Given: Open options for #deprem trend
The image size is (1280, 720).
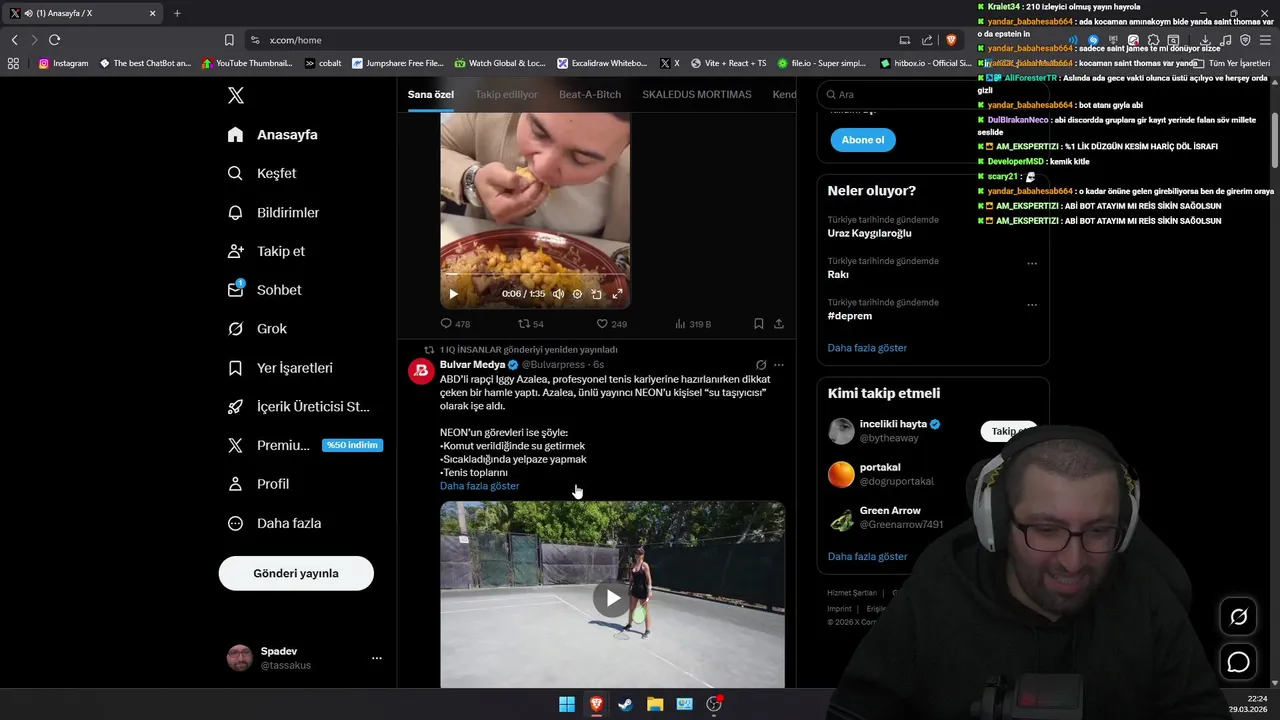Looking at the screenshot, I should 1032,305.
